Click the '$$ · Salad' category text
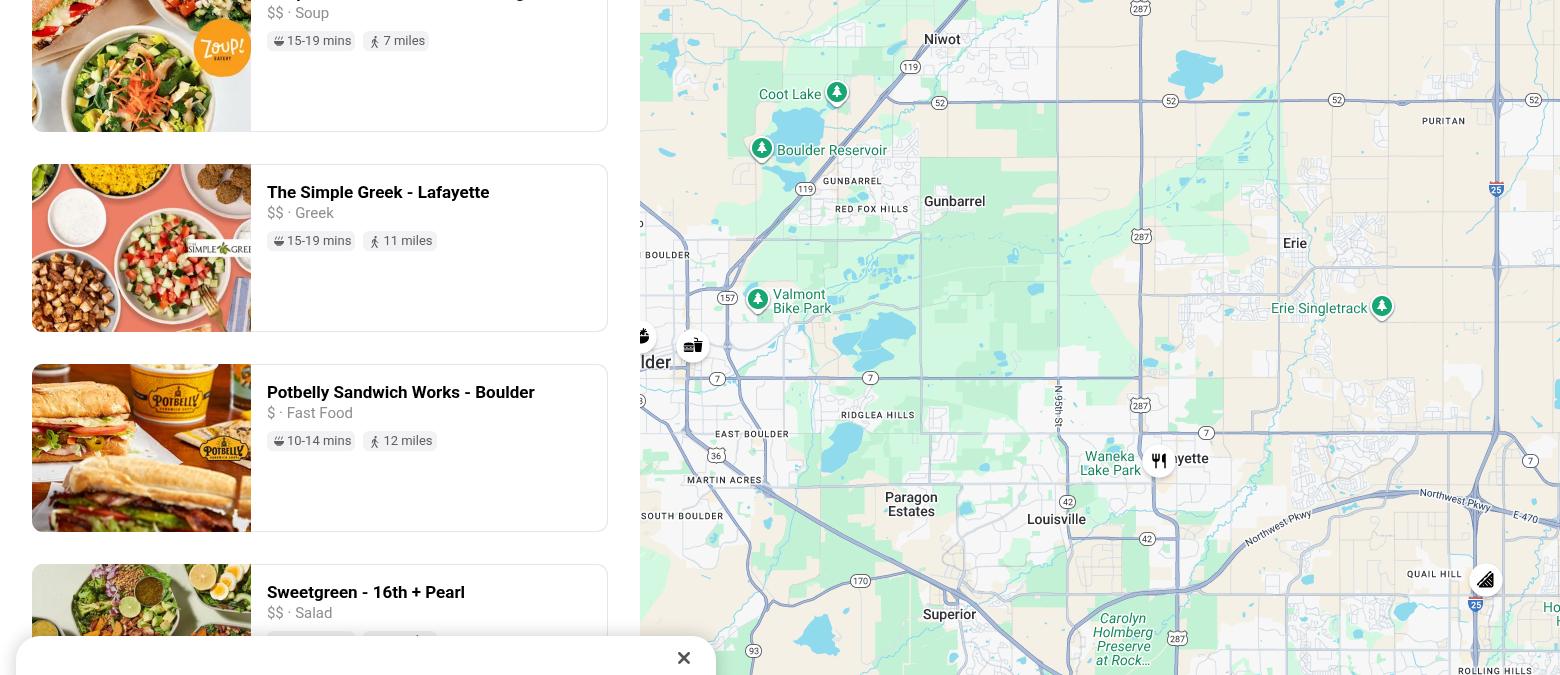The height and width of the screenshot is (675, 1560). pos(299,613)
